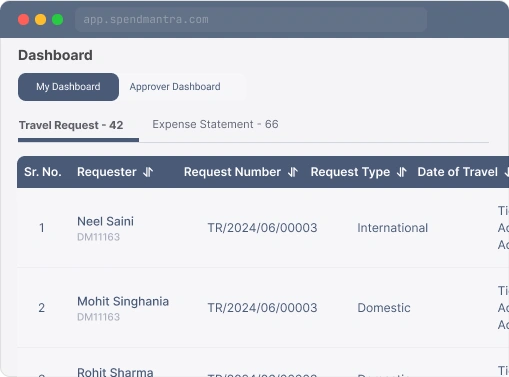Click International request type cell
Viewport: 509px width, 377px height.
pyautogui.click(x=393, y=228)
